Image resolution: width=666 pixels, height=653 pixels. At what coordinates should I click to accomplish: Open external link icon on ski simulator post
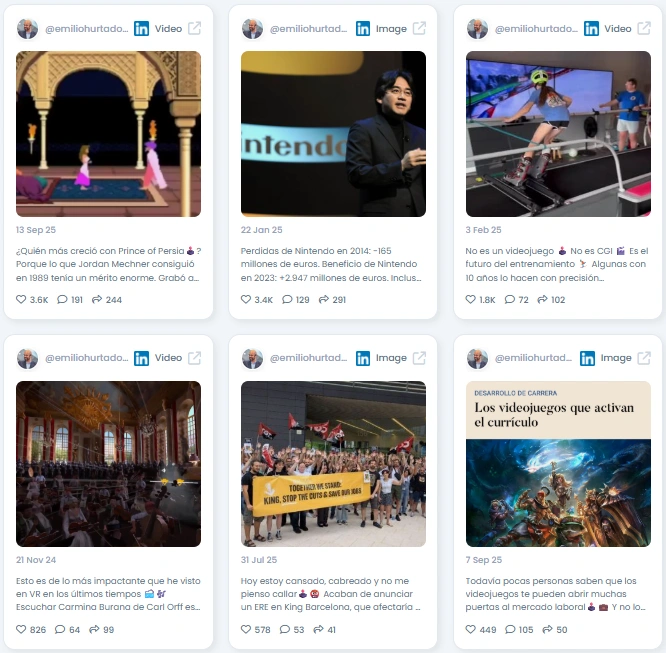click(x=644, y=28)
